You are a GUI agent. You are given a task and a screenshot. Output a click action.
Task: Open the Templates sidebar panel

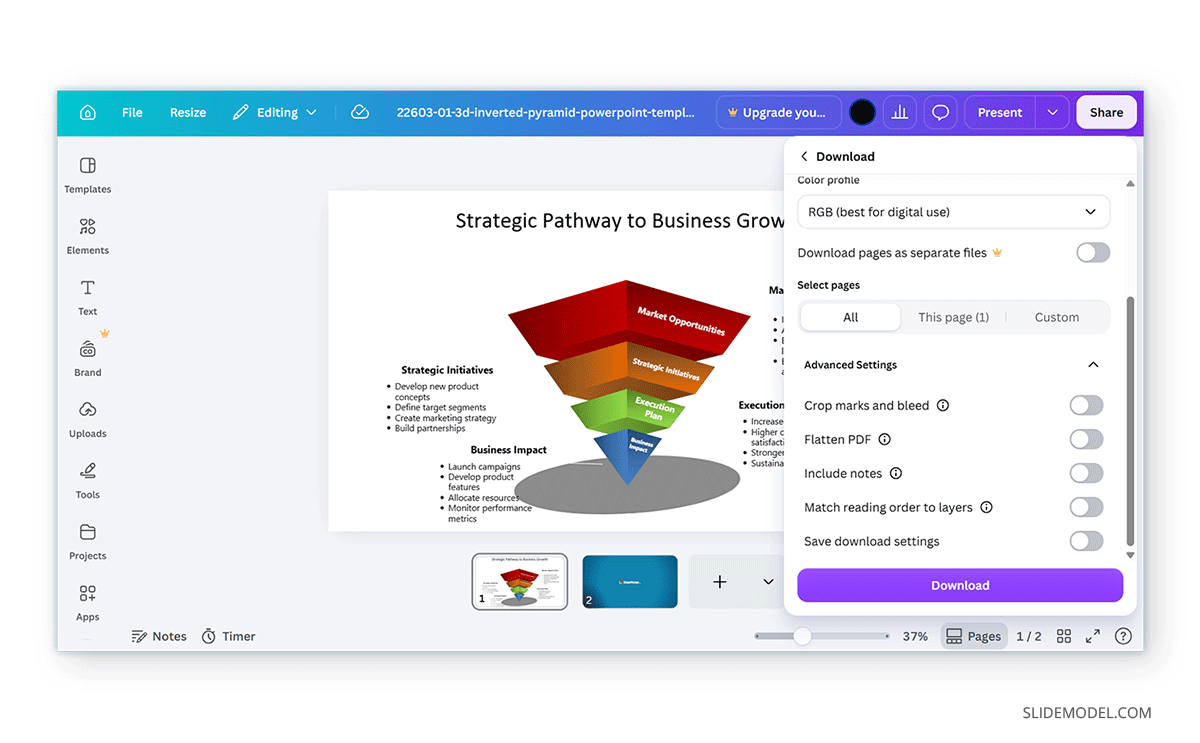click(88, 174)
